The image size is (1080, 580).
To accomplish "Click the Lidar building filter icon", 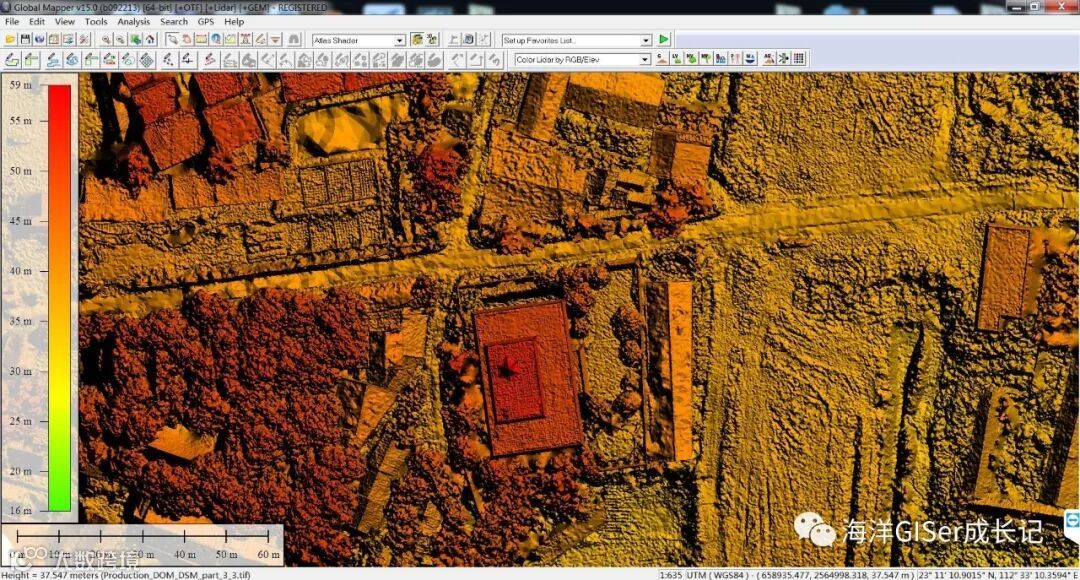I will point(720,59).
